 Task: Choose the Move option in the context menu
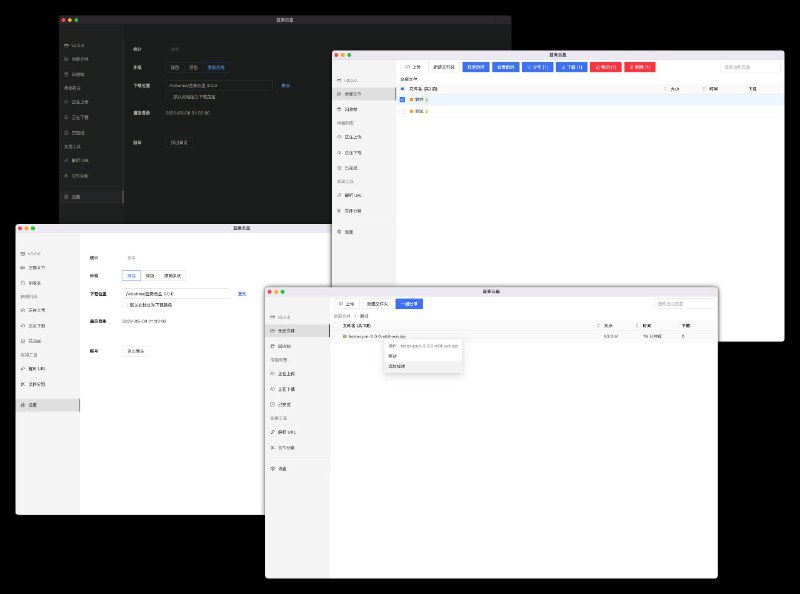click(394, 356)
